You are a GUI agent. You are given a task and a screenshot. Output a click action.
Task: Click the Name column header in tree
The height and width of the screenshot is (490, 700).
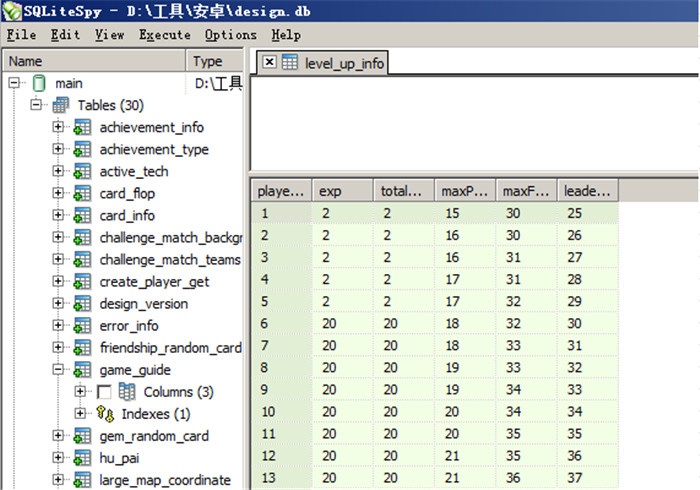pyautogui.click(x=94, y=61)
